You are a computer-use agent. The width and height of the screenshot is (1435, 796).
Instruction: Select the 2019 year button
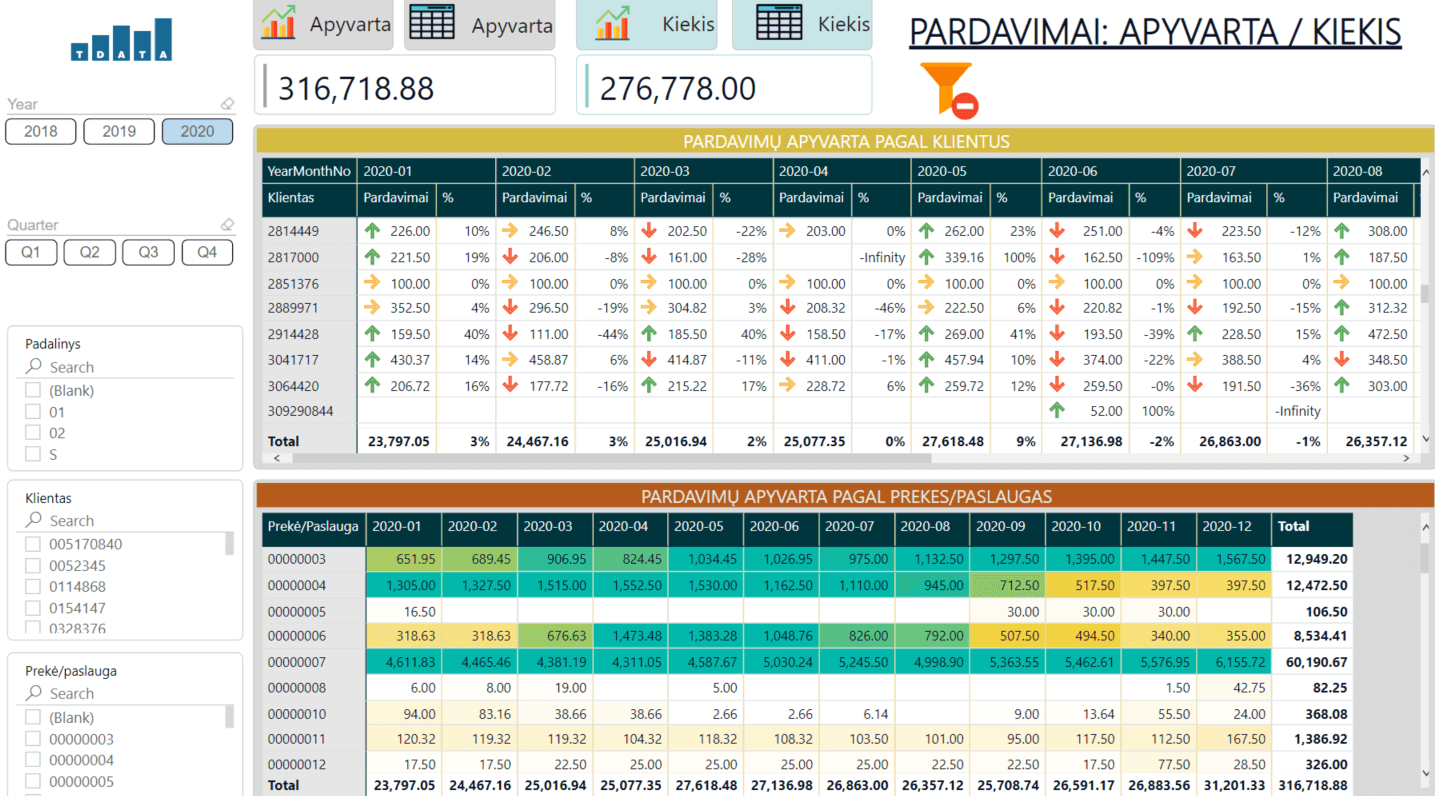point(119,131)
